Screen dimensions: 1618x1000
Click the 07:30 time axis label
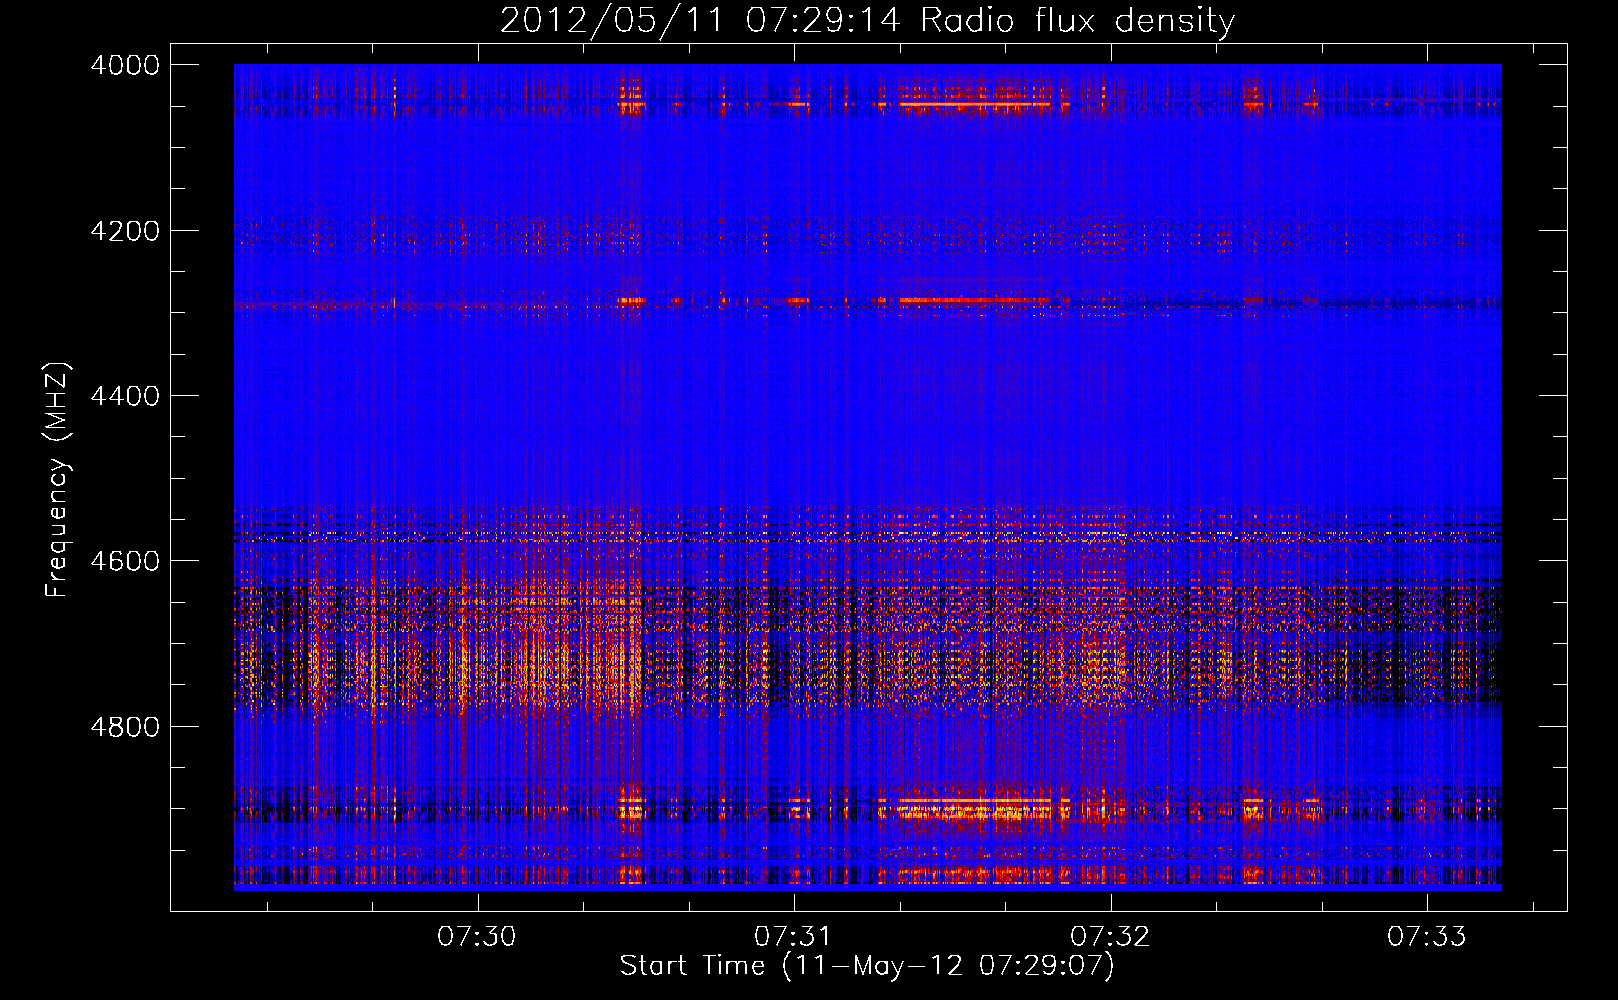pyautogui.click(x=477, y=937)
